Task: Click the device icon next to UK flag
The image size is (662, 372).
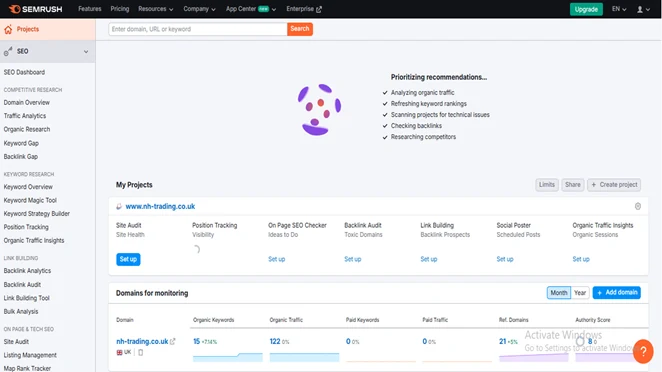Action: pyautogui.click(x=141, y=352)
